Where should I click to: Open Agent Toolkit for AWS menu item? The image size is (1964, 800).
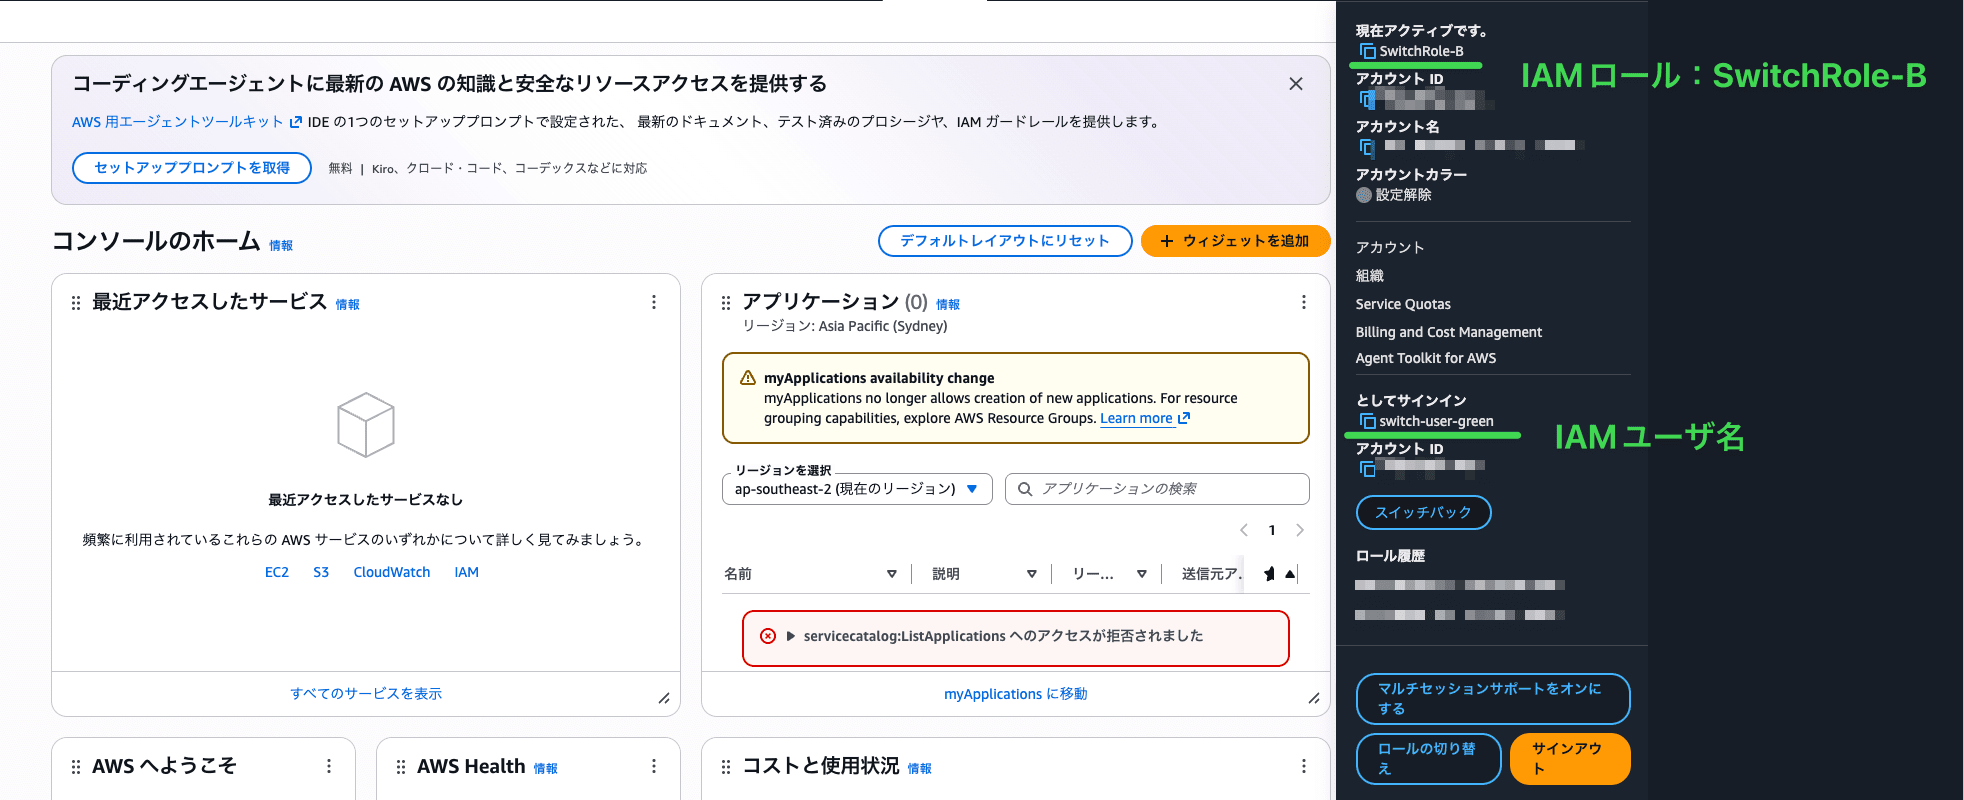pos(1426,358)
